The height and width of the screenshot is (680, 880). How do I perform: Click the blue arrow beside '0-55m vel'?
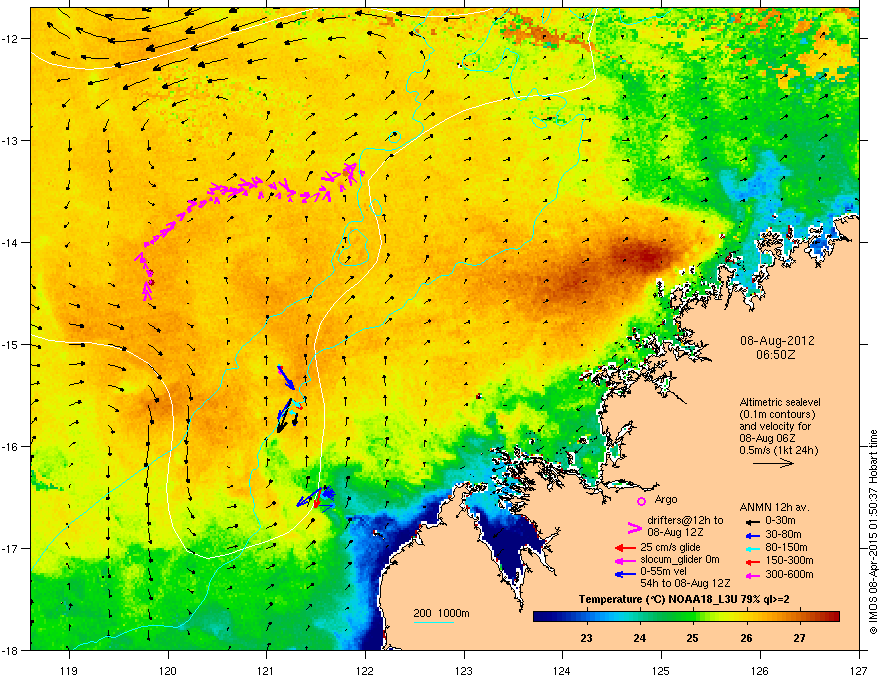tap(626, 574)
